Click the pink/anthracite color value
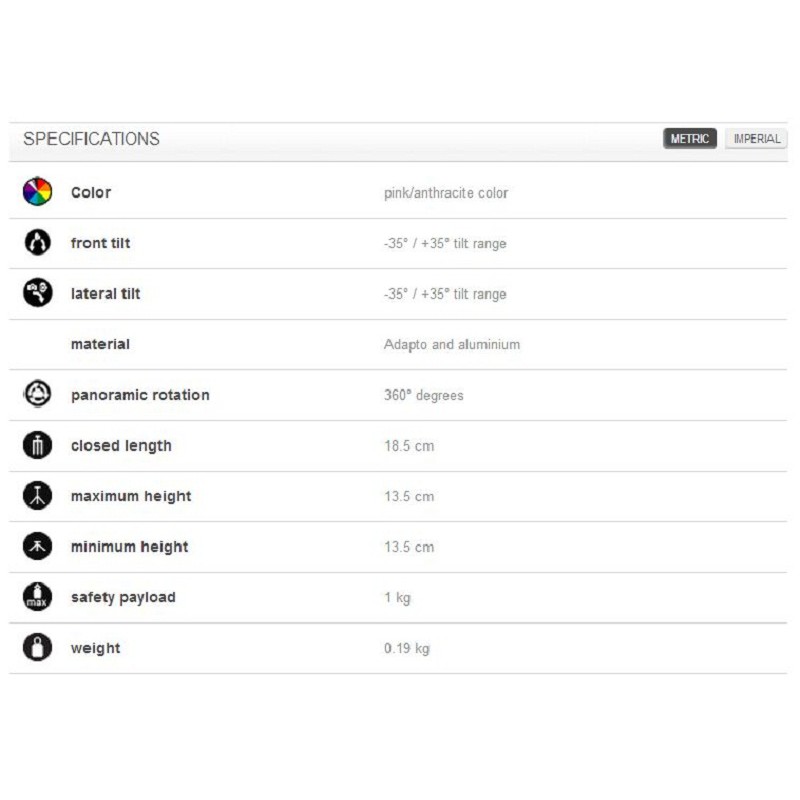800x800 pixels. click(x=446, y=193)
